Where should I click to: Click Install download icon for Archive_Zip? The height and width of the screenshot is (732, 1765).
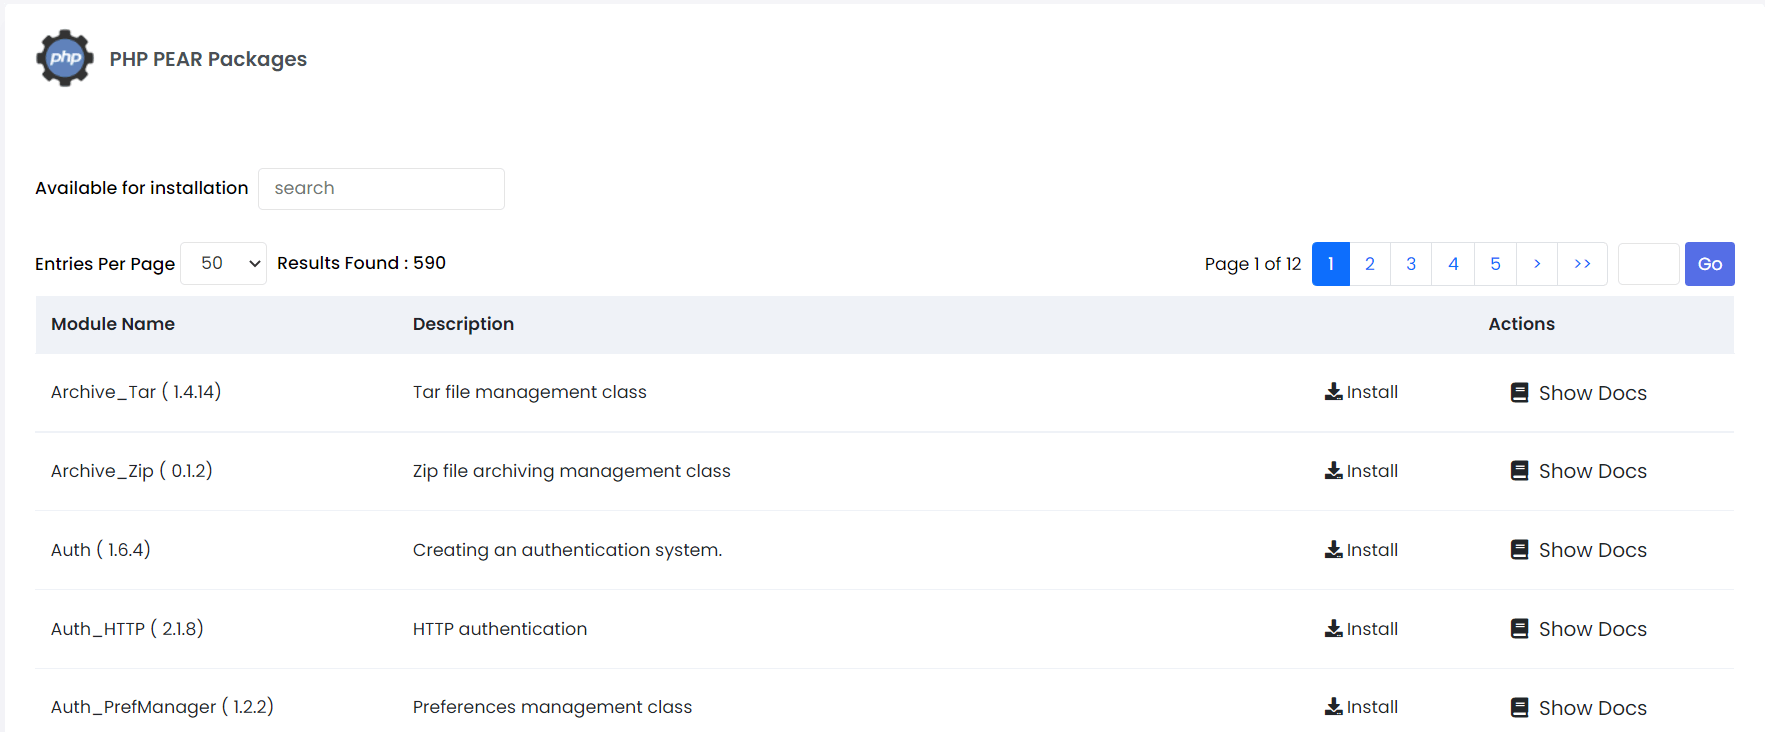1333,471
